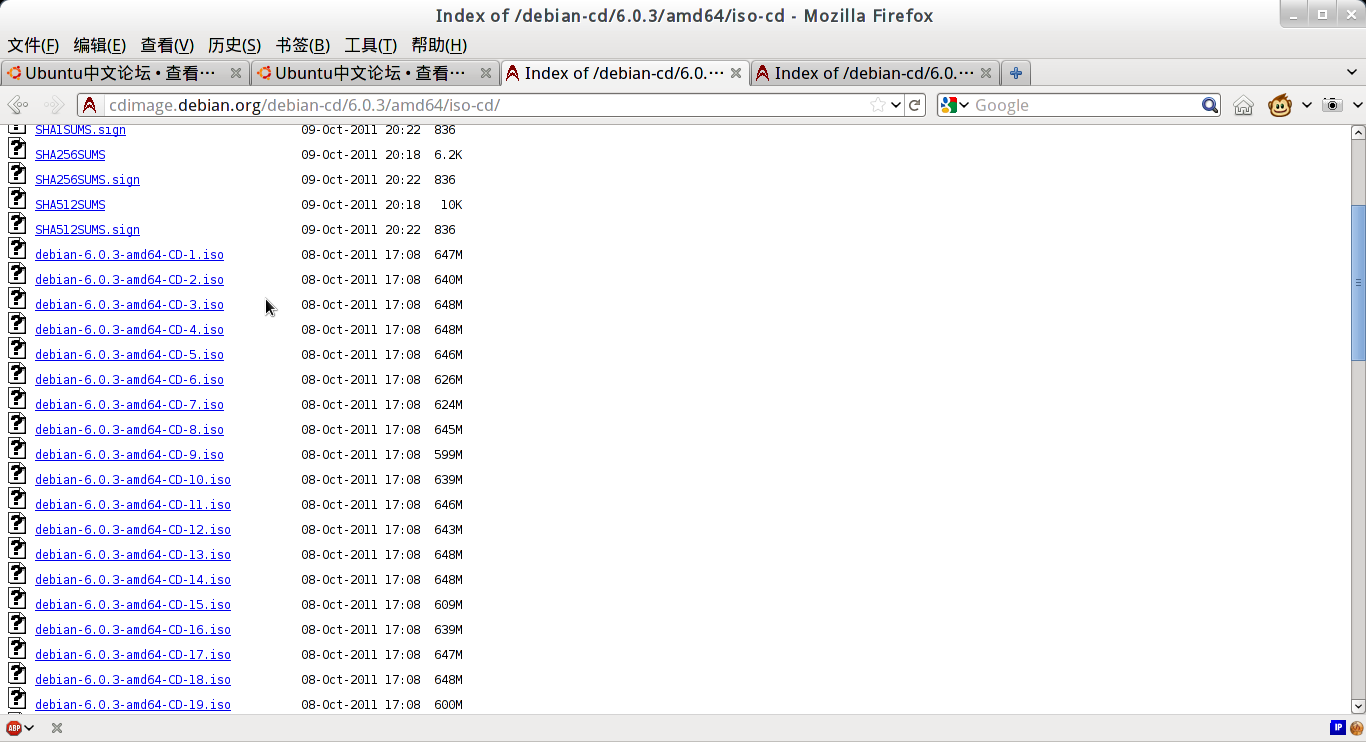Go back with the Back arrow button
The height and width of the screenshot is (742, 1366).
click(x=17, y=105)
